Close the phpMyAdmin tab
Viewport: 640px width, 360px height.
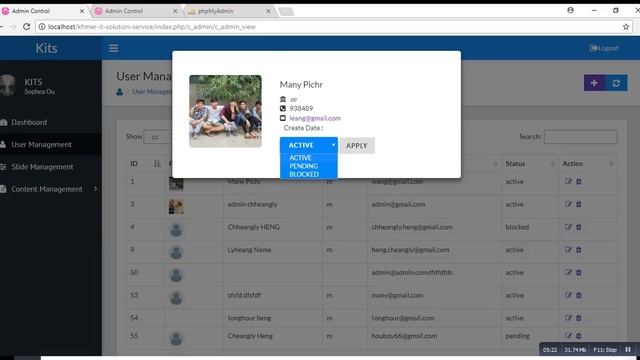pyautogui.click(x=268, y=11)
